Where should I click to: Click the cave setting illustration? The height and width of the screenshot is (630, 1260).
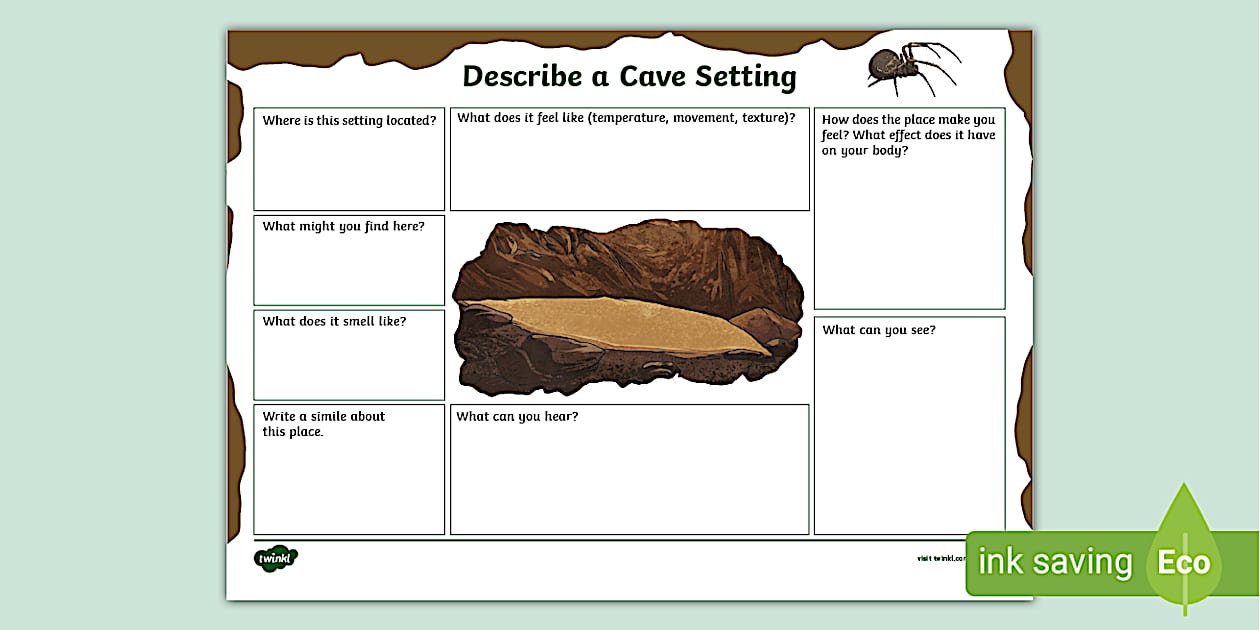click(630, 305)
